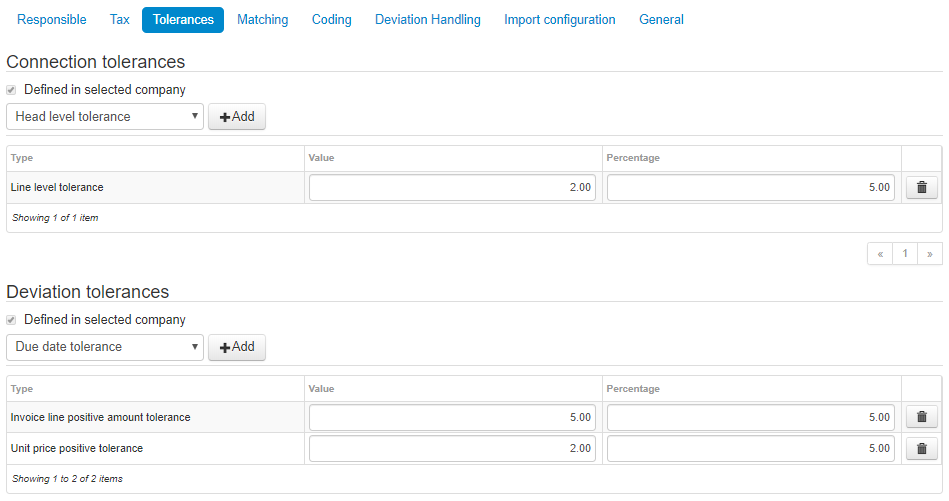Screen dimensions: 949x501
Task: Edit Invoice line positive amount Percentage field
Action: click(x=750, y=417)
